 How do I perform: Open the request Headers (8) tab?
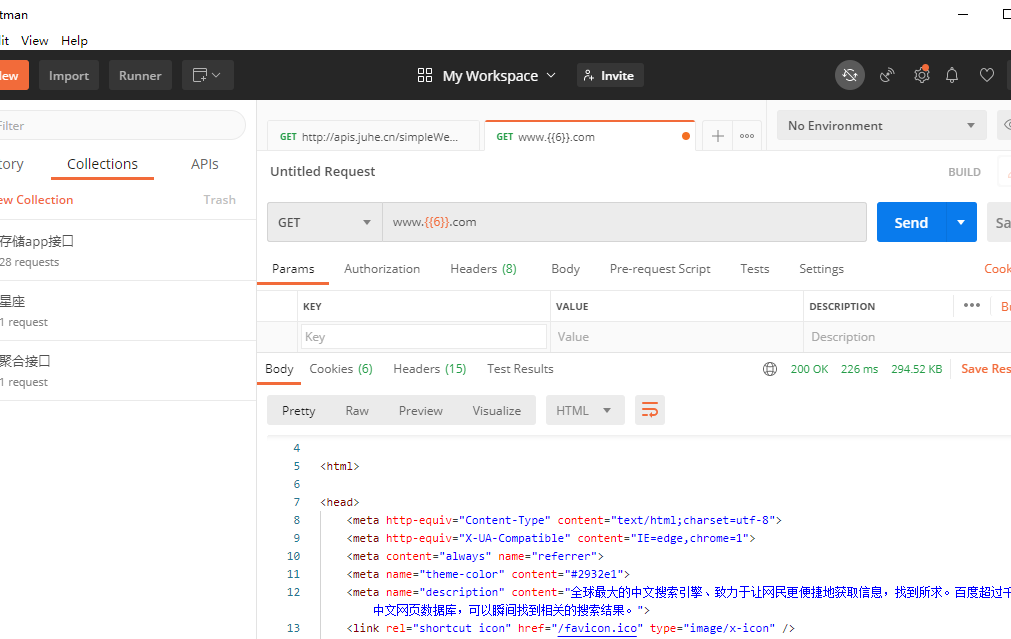point(484,269)
